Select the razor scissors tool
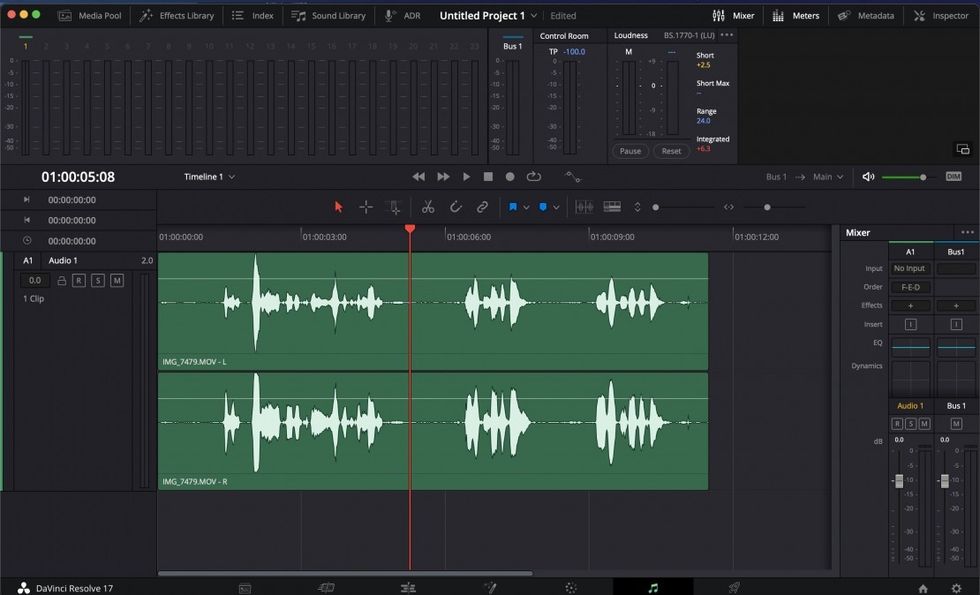The image size is (980, 595). tap(428, 207)
